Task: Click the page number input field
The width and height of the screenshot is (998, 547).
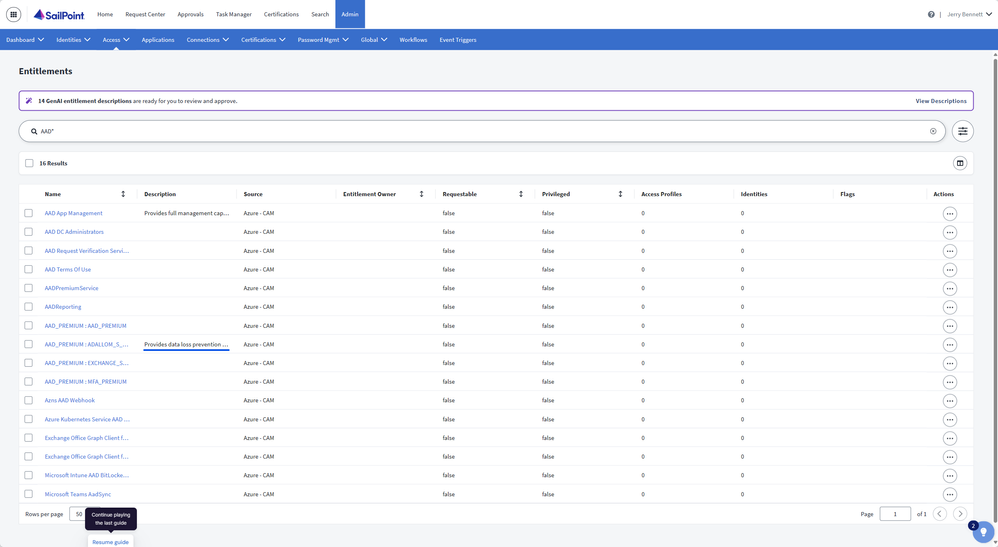Action: tap(895, 514)
